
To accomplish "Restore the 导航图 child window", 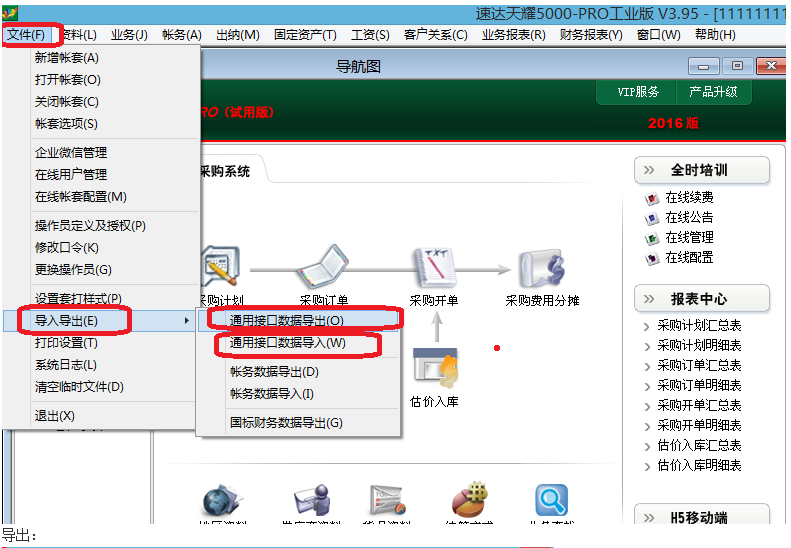I will 737,66.
